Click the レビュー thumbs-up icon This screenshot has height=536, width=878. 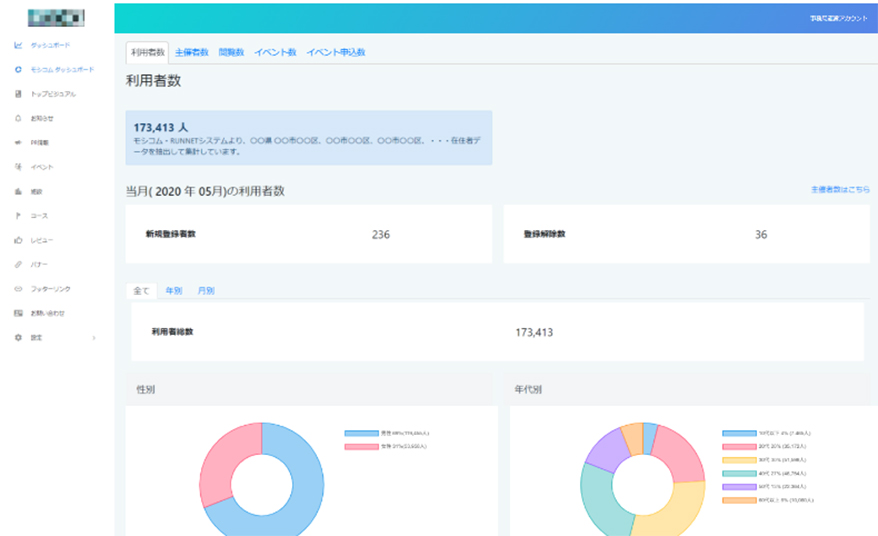[x=18, y=240]
